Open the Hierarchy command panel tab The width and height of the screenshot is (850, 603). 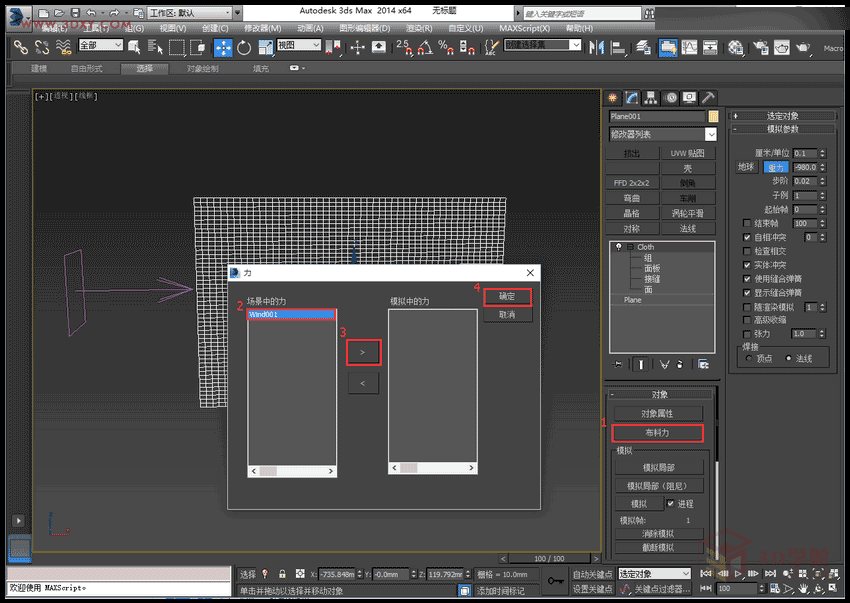651,97
